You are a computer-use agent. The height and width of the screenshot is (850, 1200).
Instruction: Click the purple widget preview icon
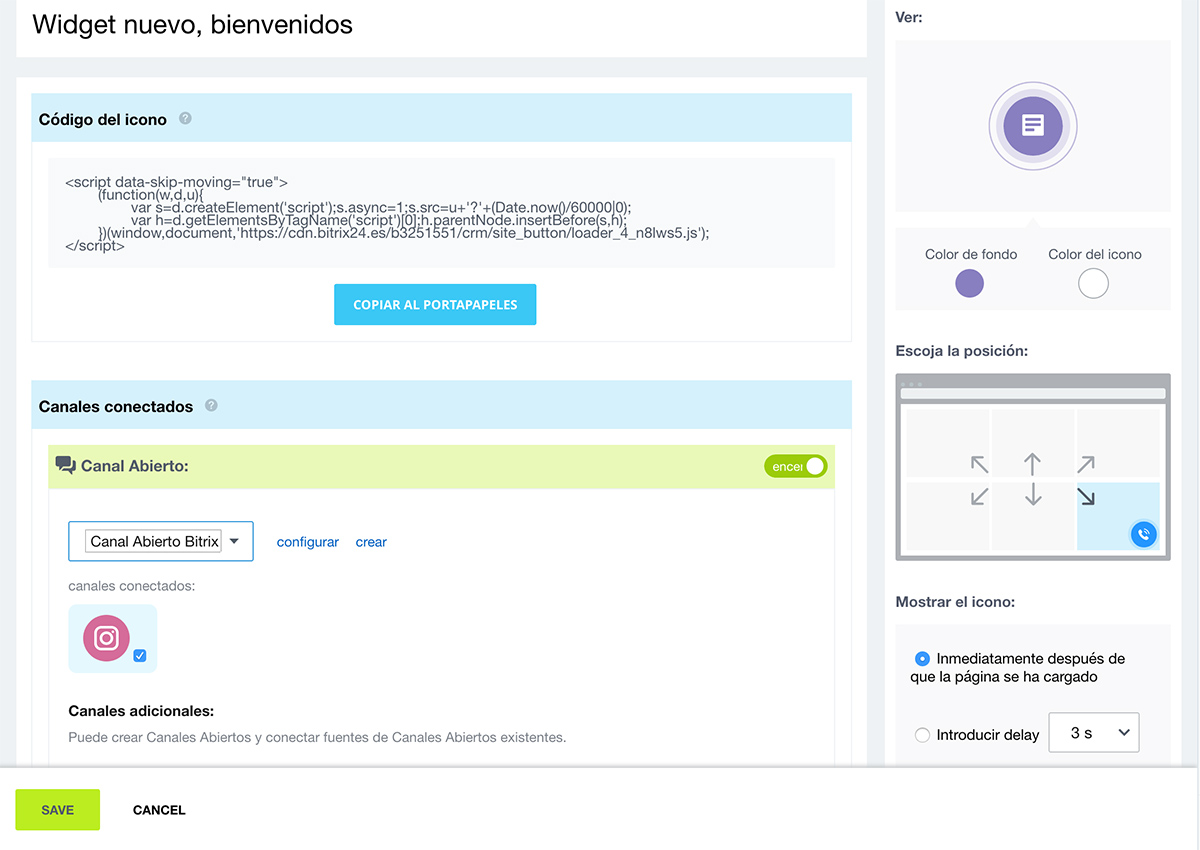tap(1032, 125)
